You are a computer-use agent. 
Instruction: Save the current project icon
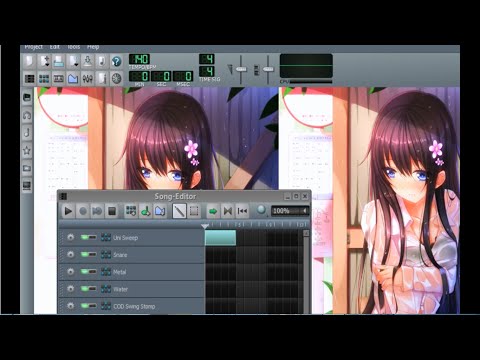click(87, 62)
